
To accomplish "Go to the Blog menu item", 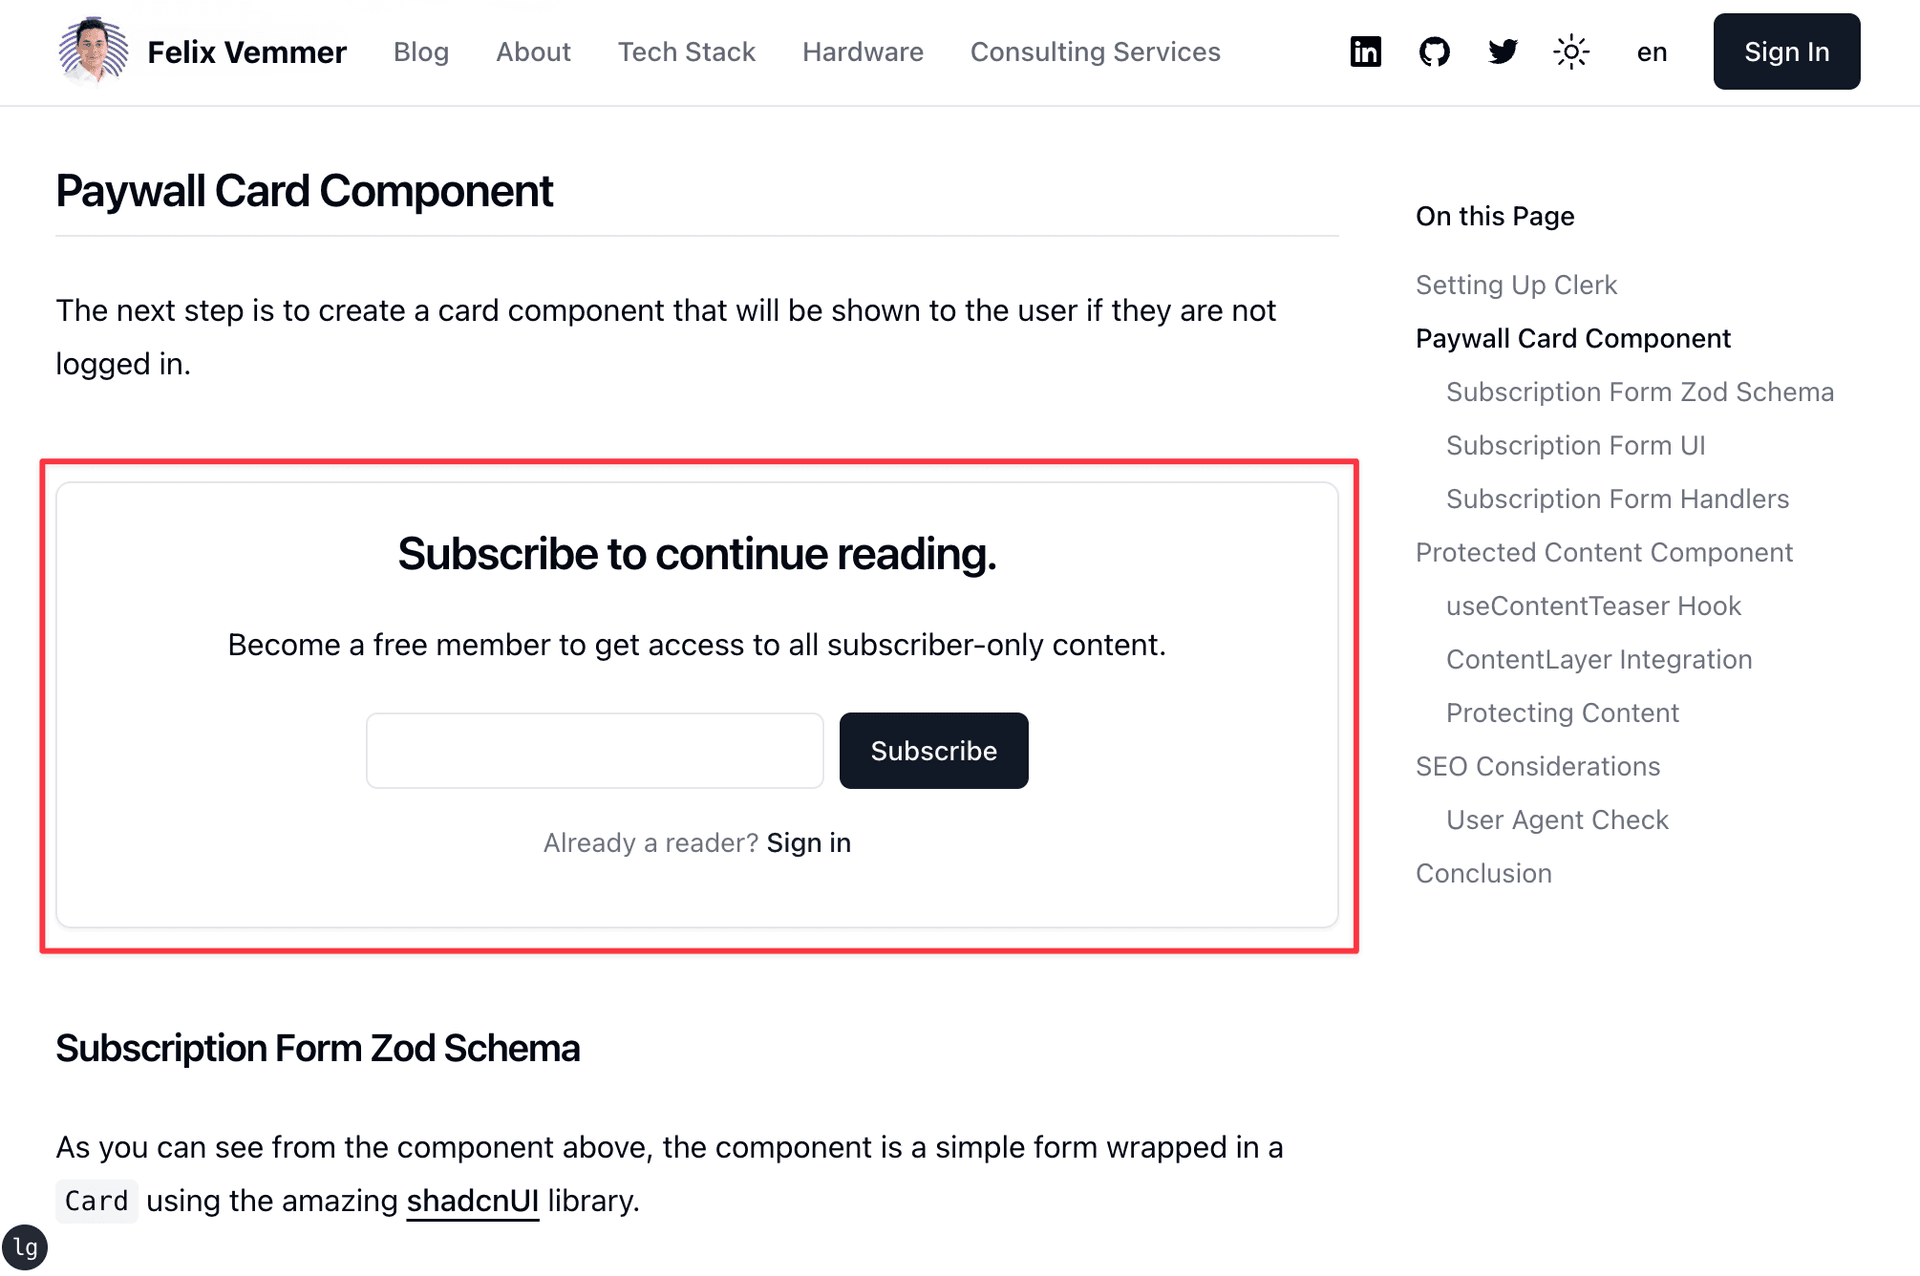I will tap(421, 52).
